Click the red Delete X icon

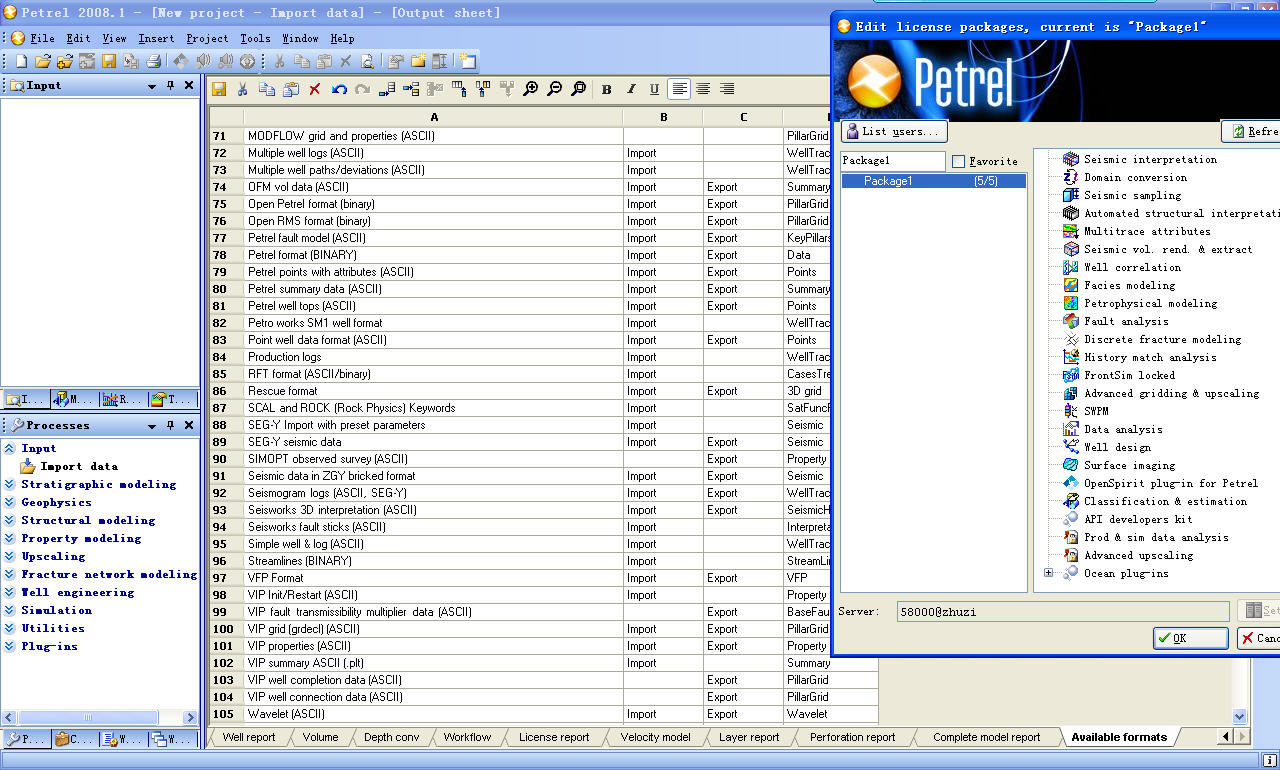click(314, 89)
